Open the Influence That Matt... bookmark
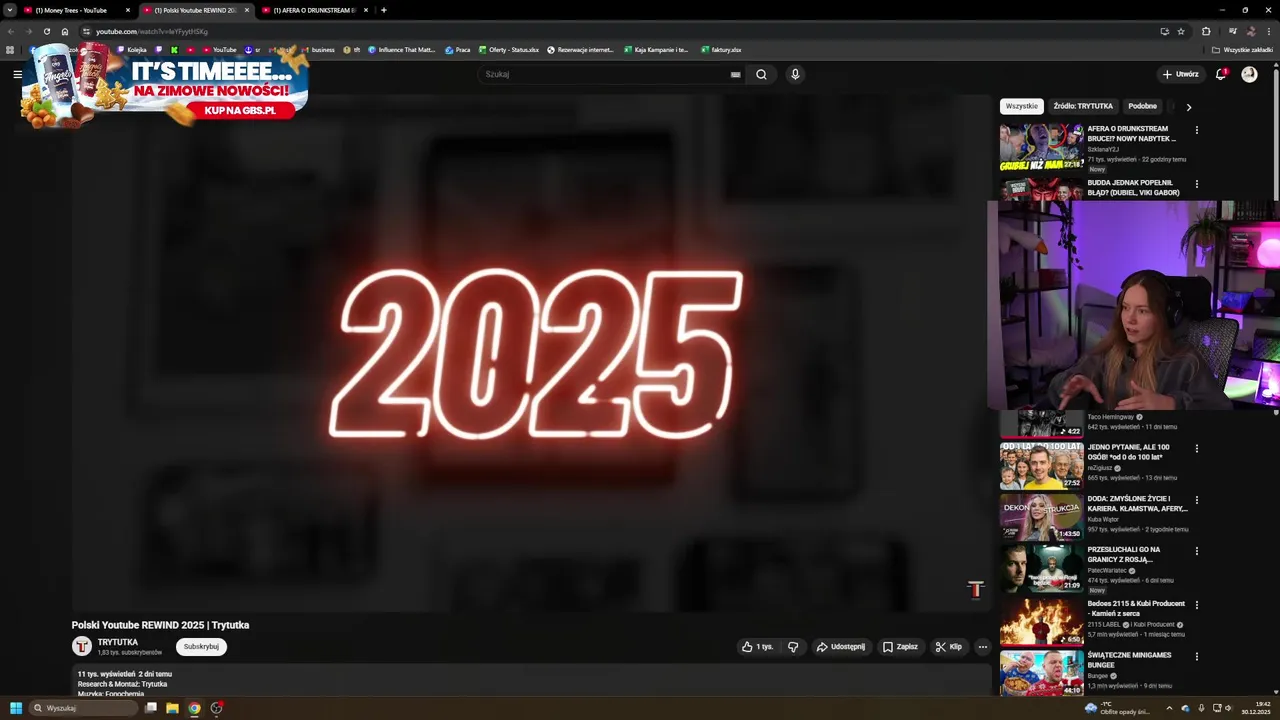 (x=401, y=49)
